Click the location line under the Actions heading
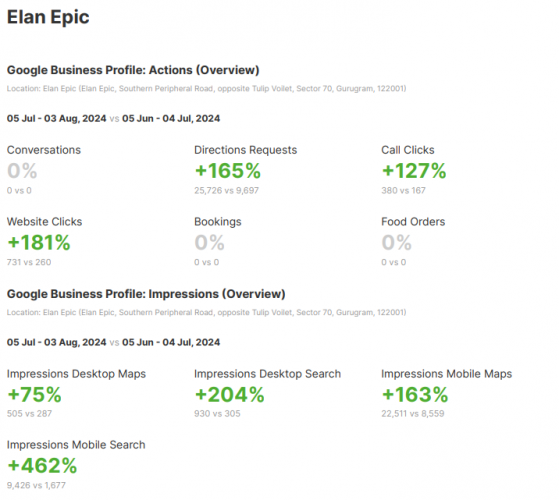The height and width of the screenshot is (500, 559). [206, 89]
